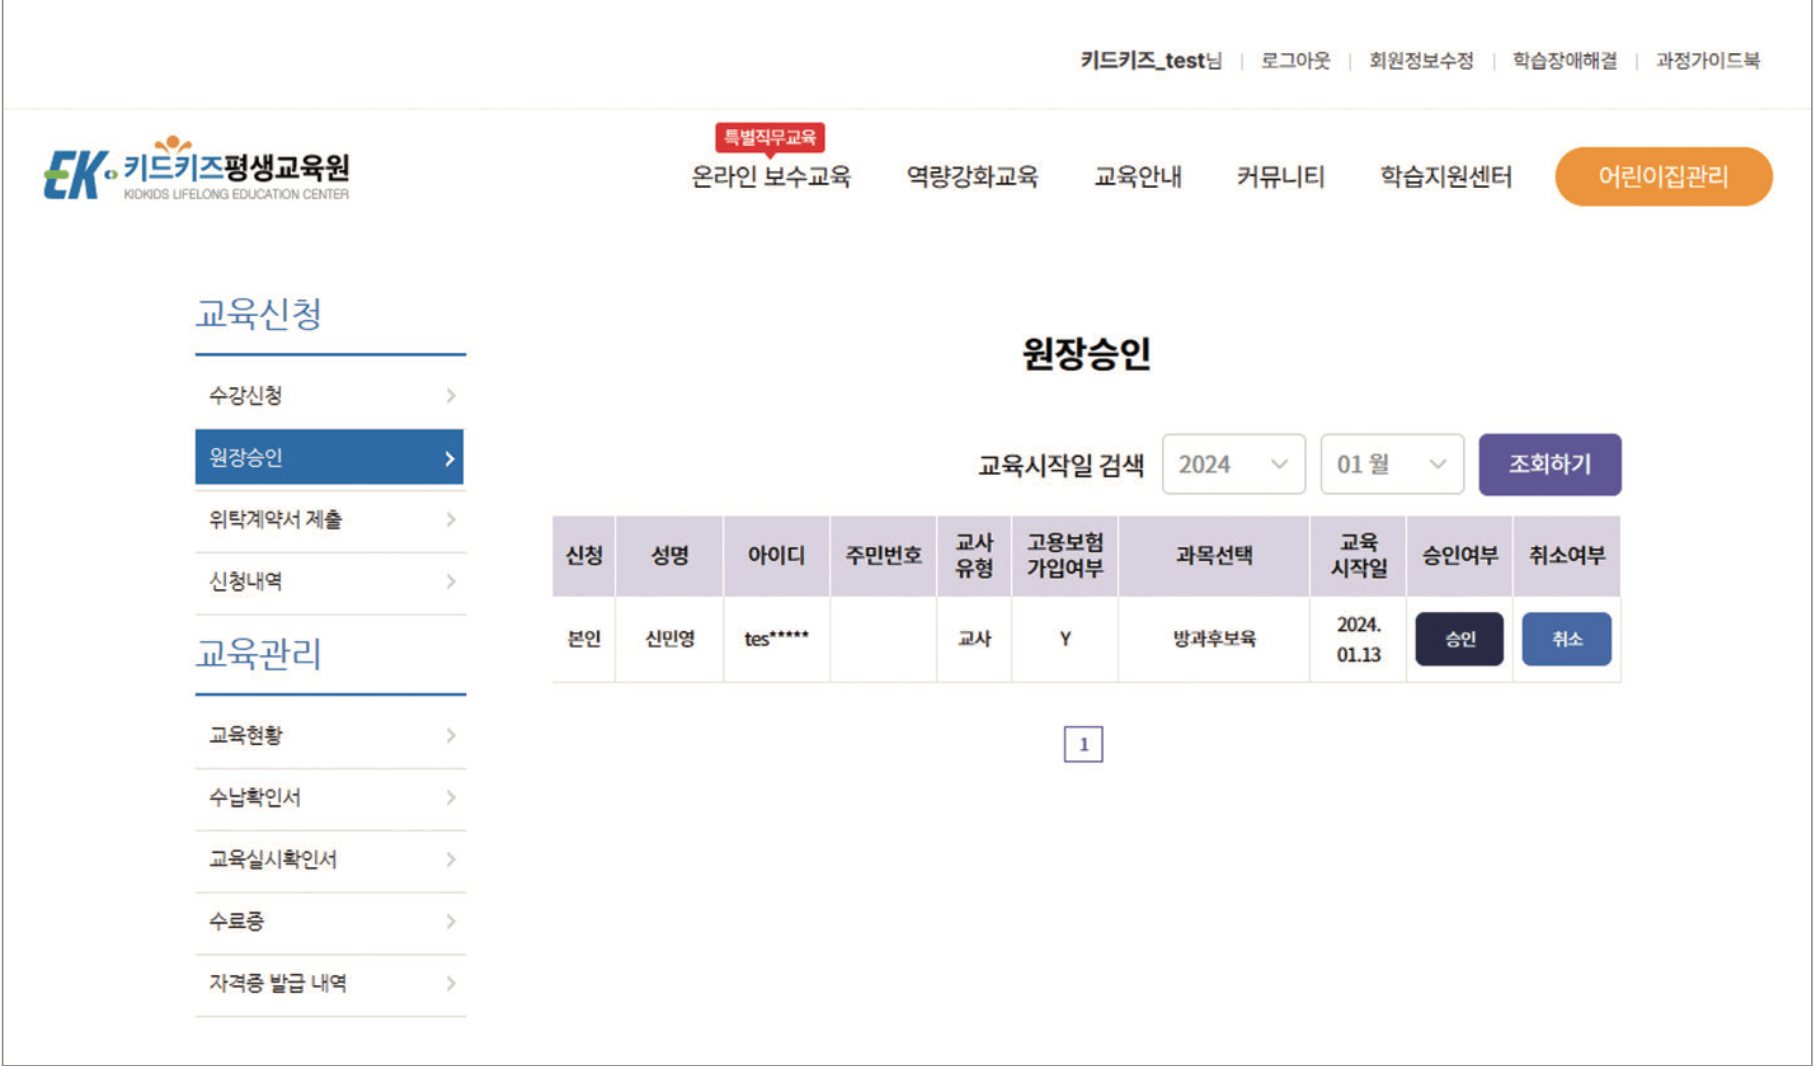Open the 01월 month dropdown
Screen dimensions: 1818x1066
1391,463
